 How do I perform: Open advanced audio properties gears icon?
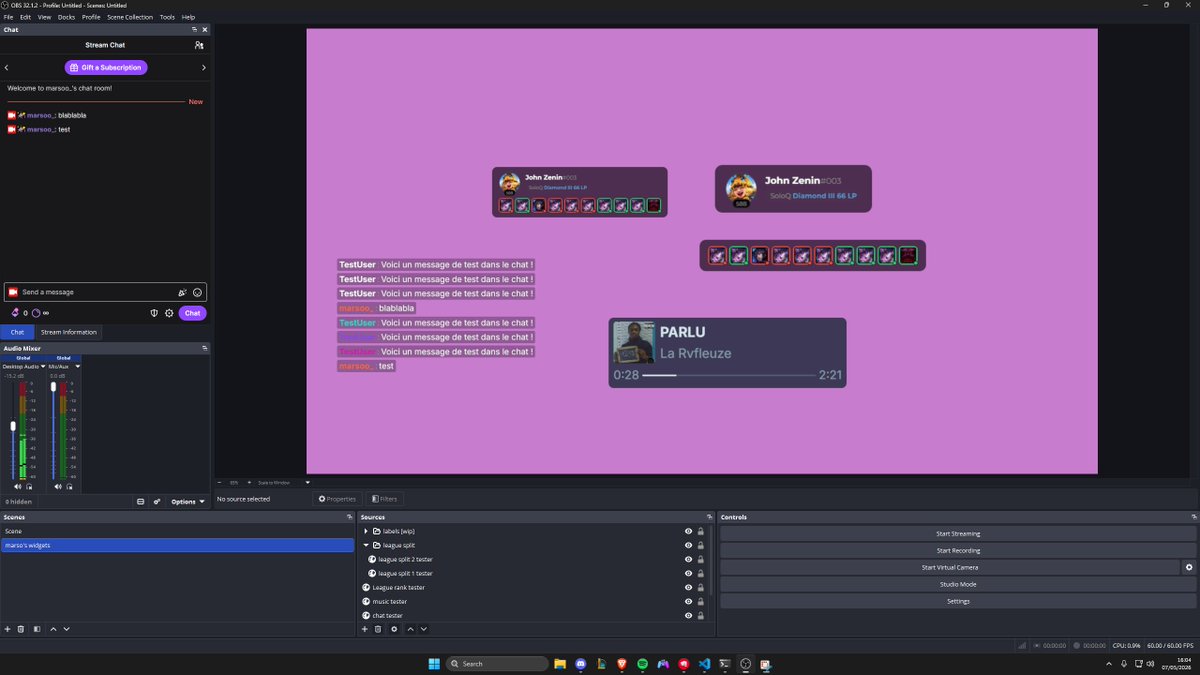point(157,501)
